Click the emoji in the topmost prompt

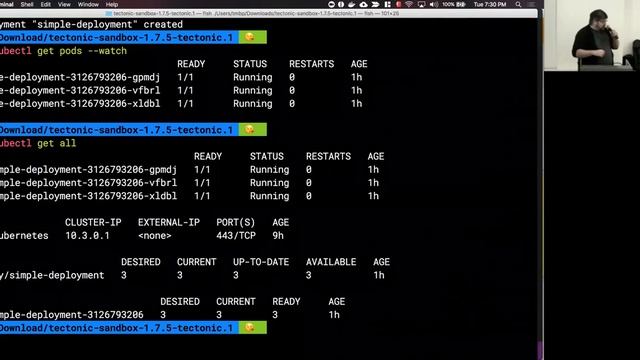click(x=249, y=37)
